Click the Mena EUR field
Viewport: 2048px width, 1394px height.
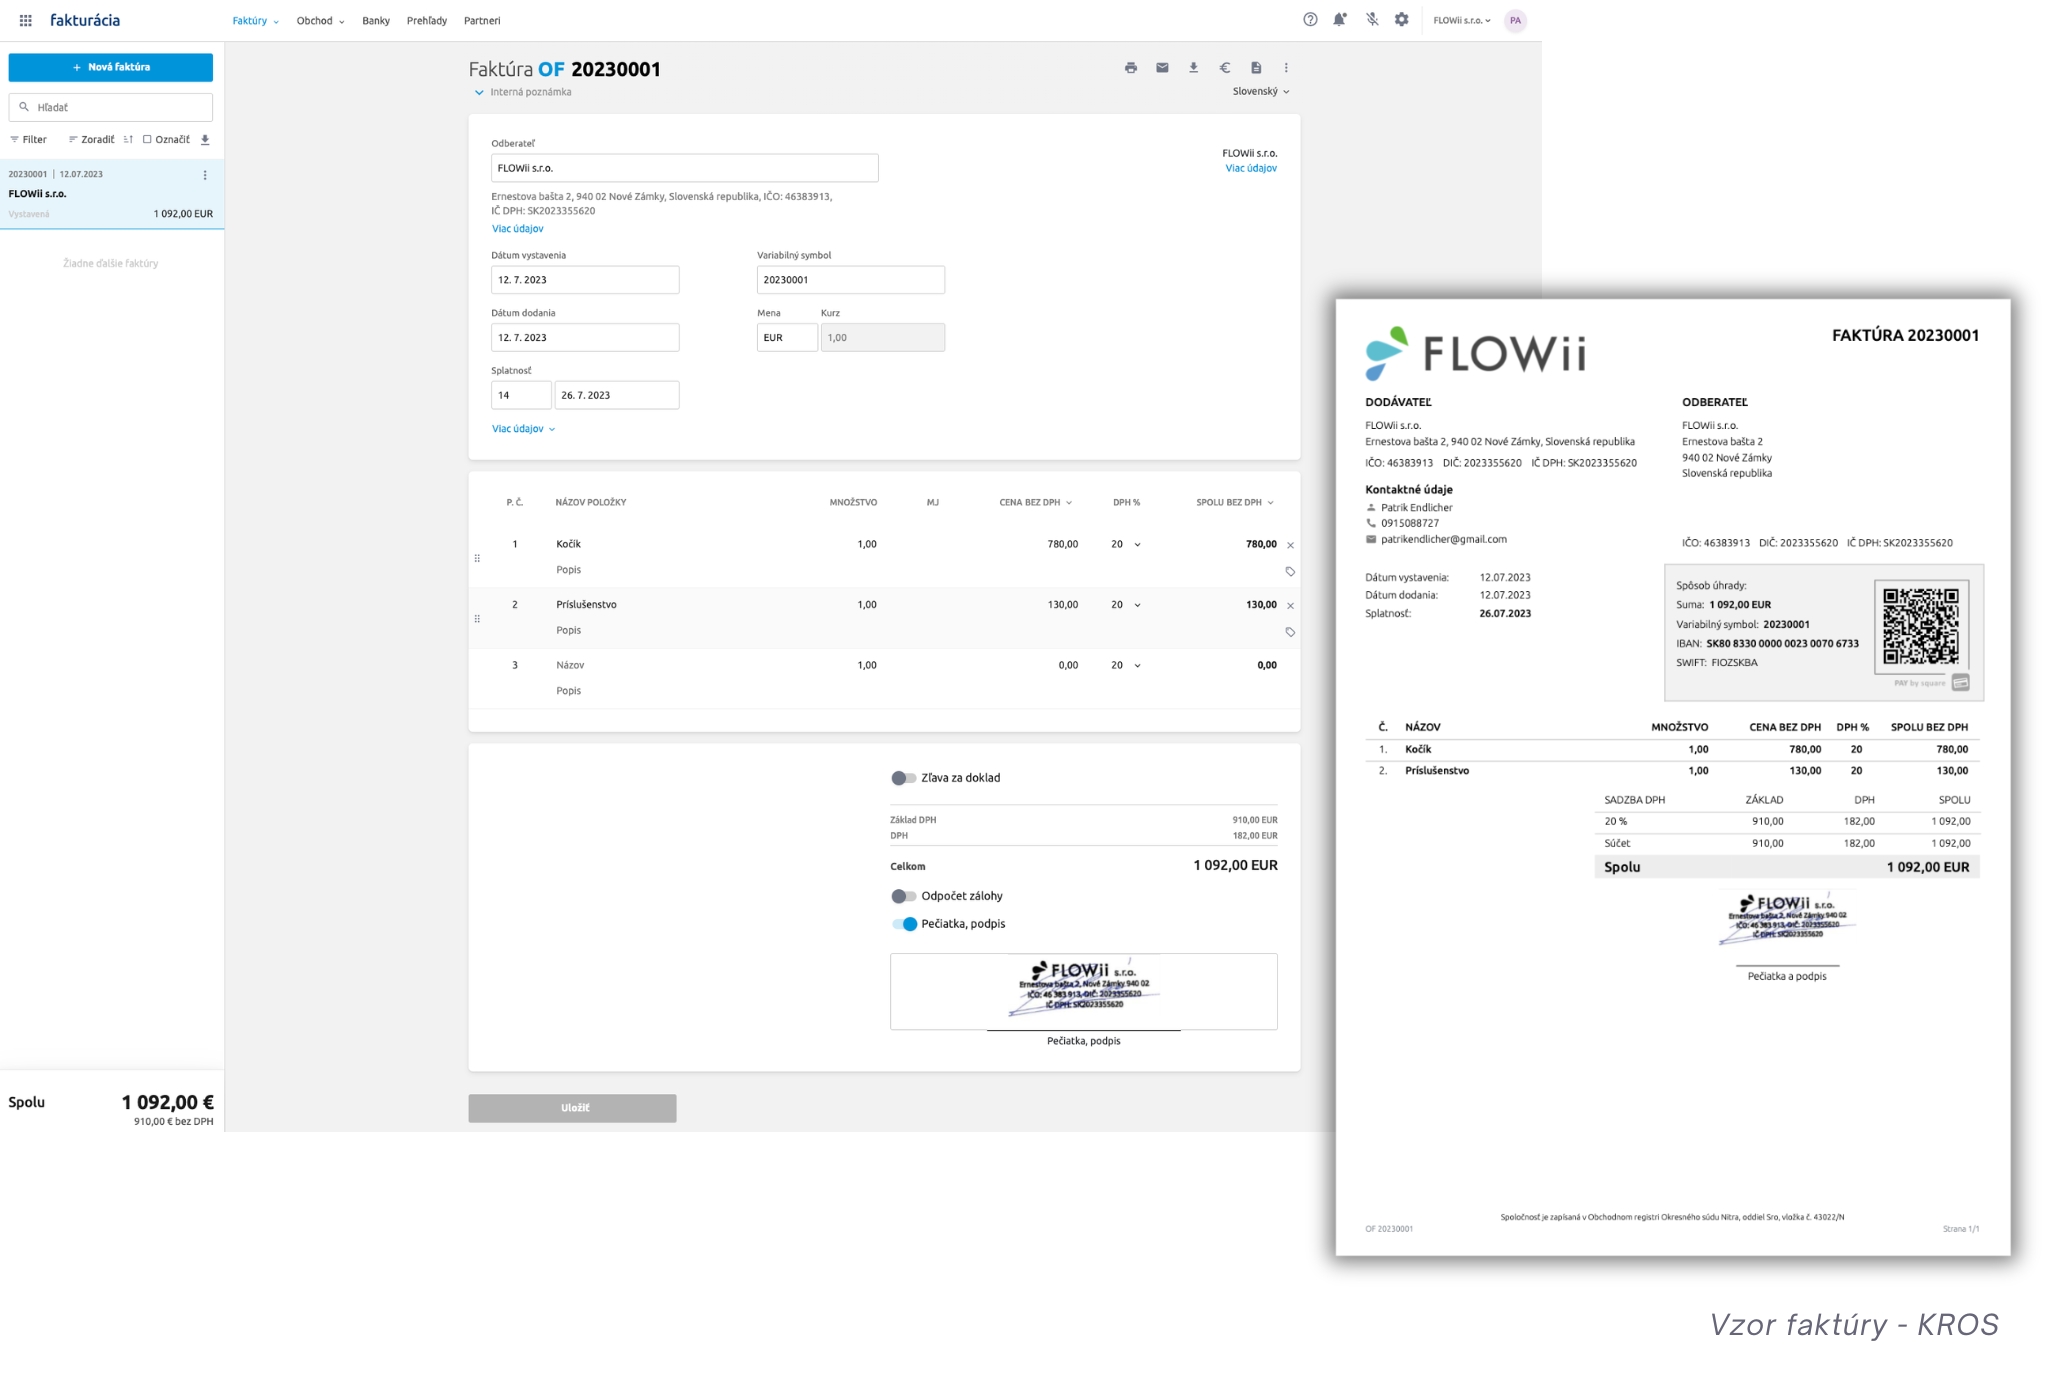[787, 338]
